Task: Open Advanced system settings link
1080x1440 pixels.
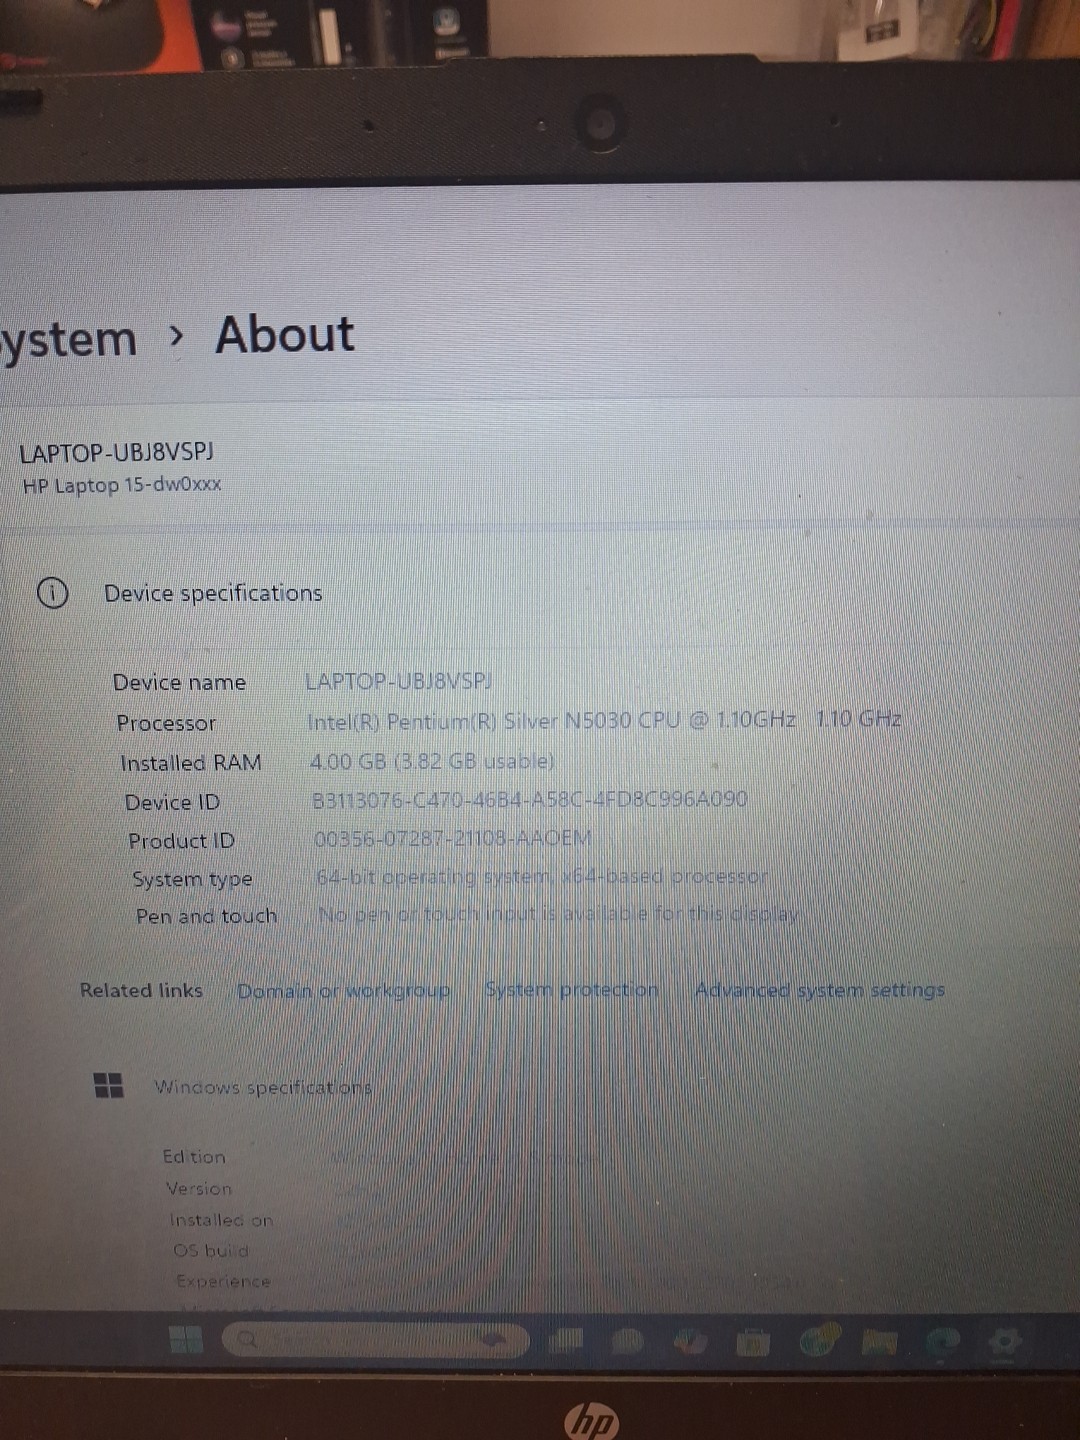Action: pos(820,990)
